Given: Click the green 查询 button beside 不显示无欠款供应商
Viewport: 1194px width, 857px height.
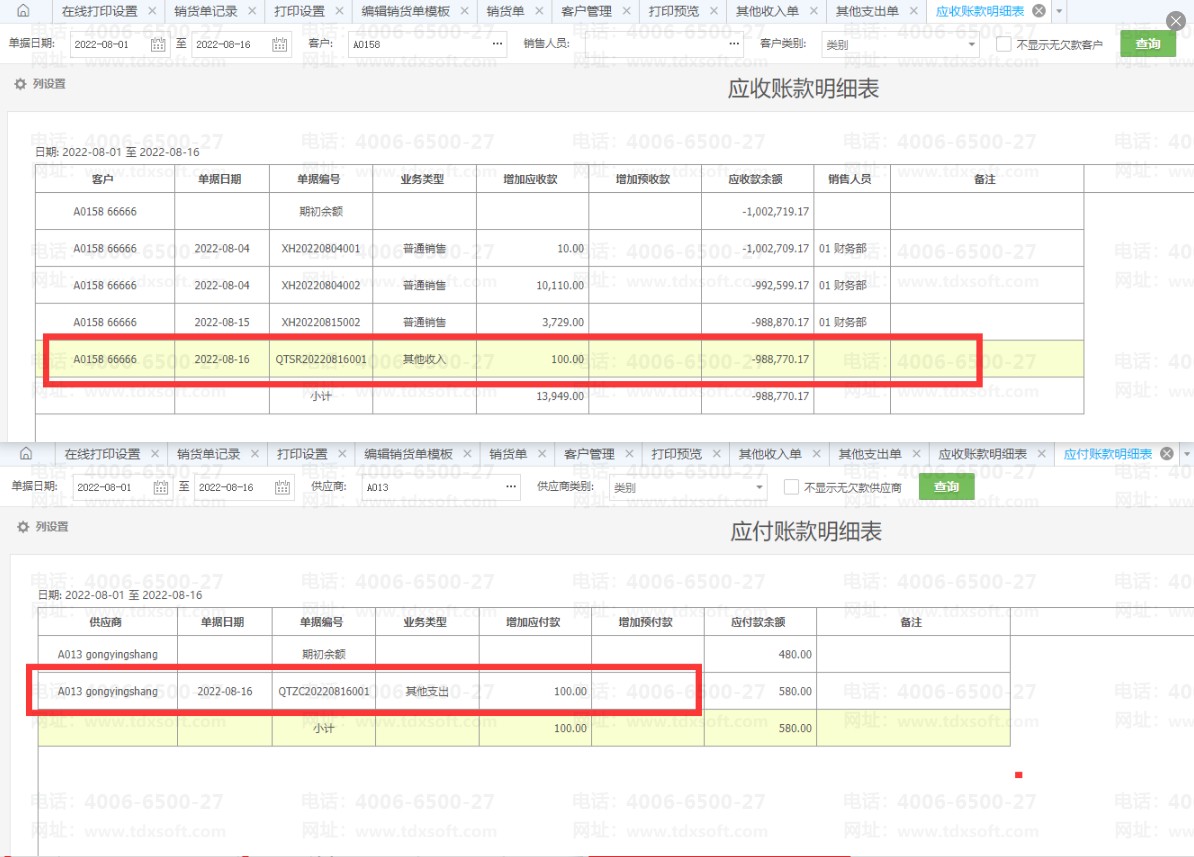Looking at the screenshot, I should click(x=946, y=487).
